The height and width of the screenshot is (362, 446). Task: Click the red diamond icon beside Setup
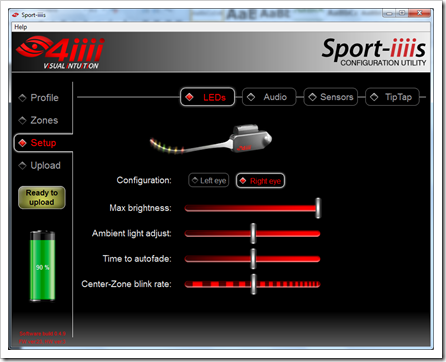[x=22, y=143]
